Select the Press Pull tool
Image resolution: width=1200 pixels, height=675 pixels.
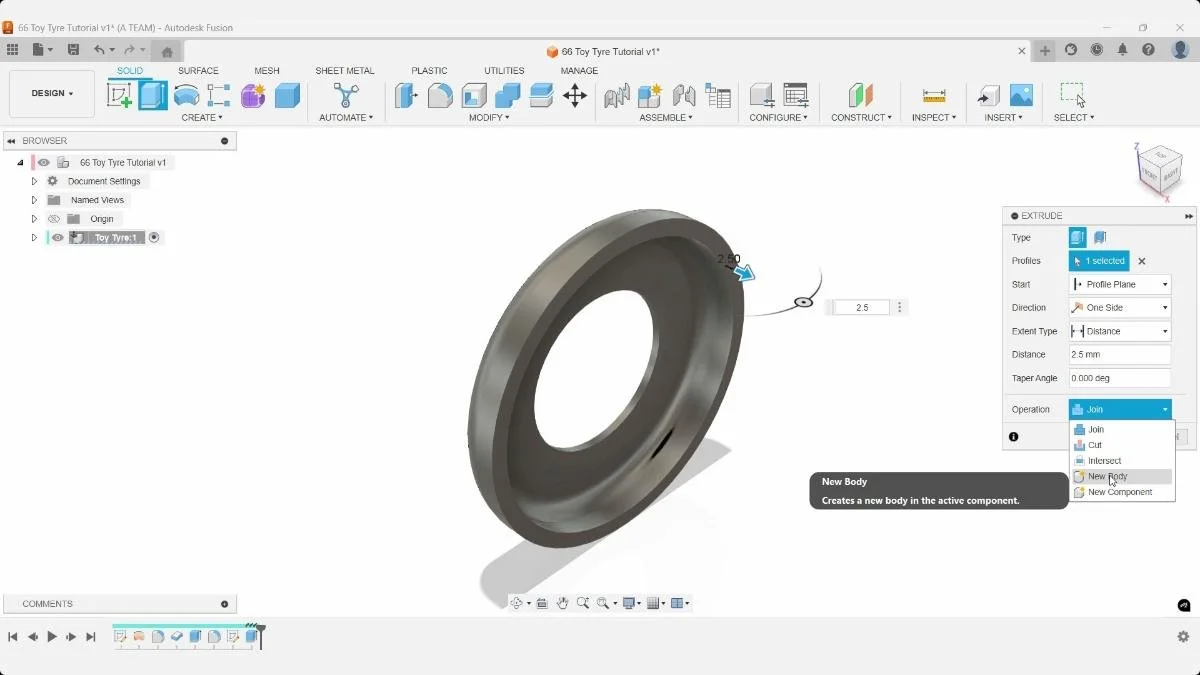click(x=405, y=95)
